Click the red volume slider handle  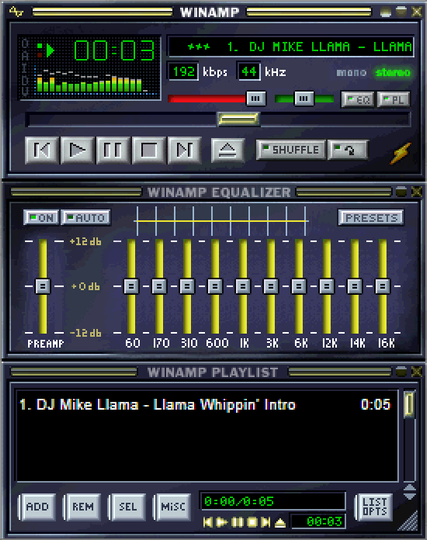coord(256,99)
